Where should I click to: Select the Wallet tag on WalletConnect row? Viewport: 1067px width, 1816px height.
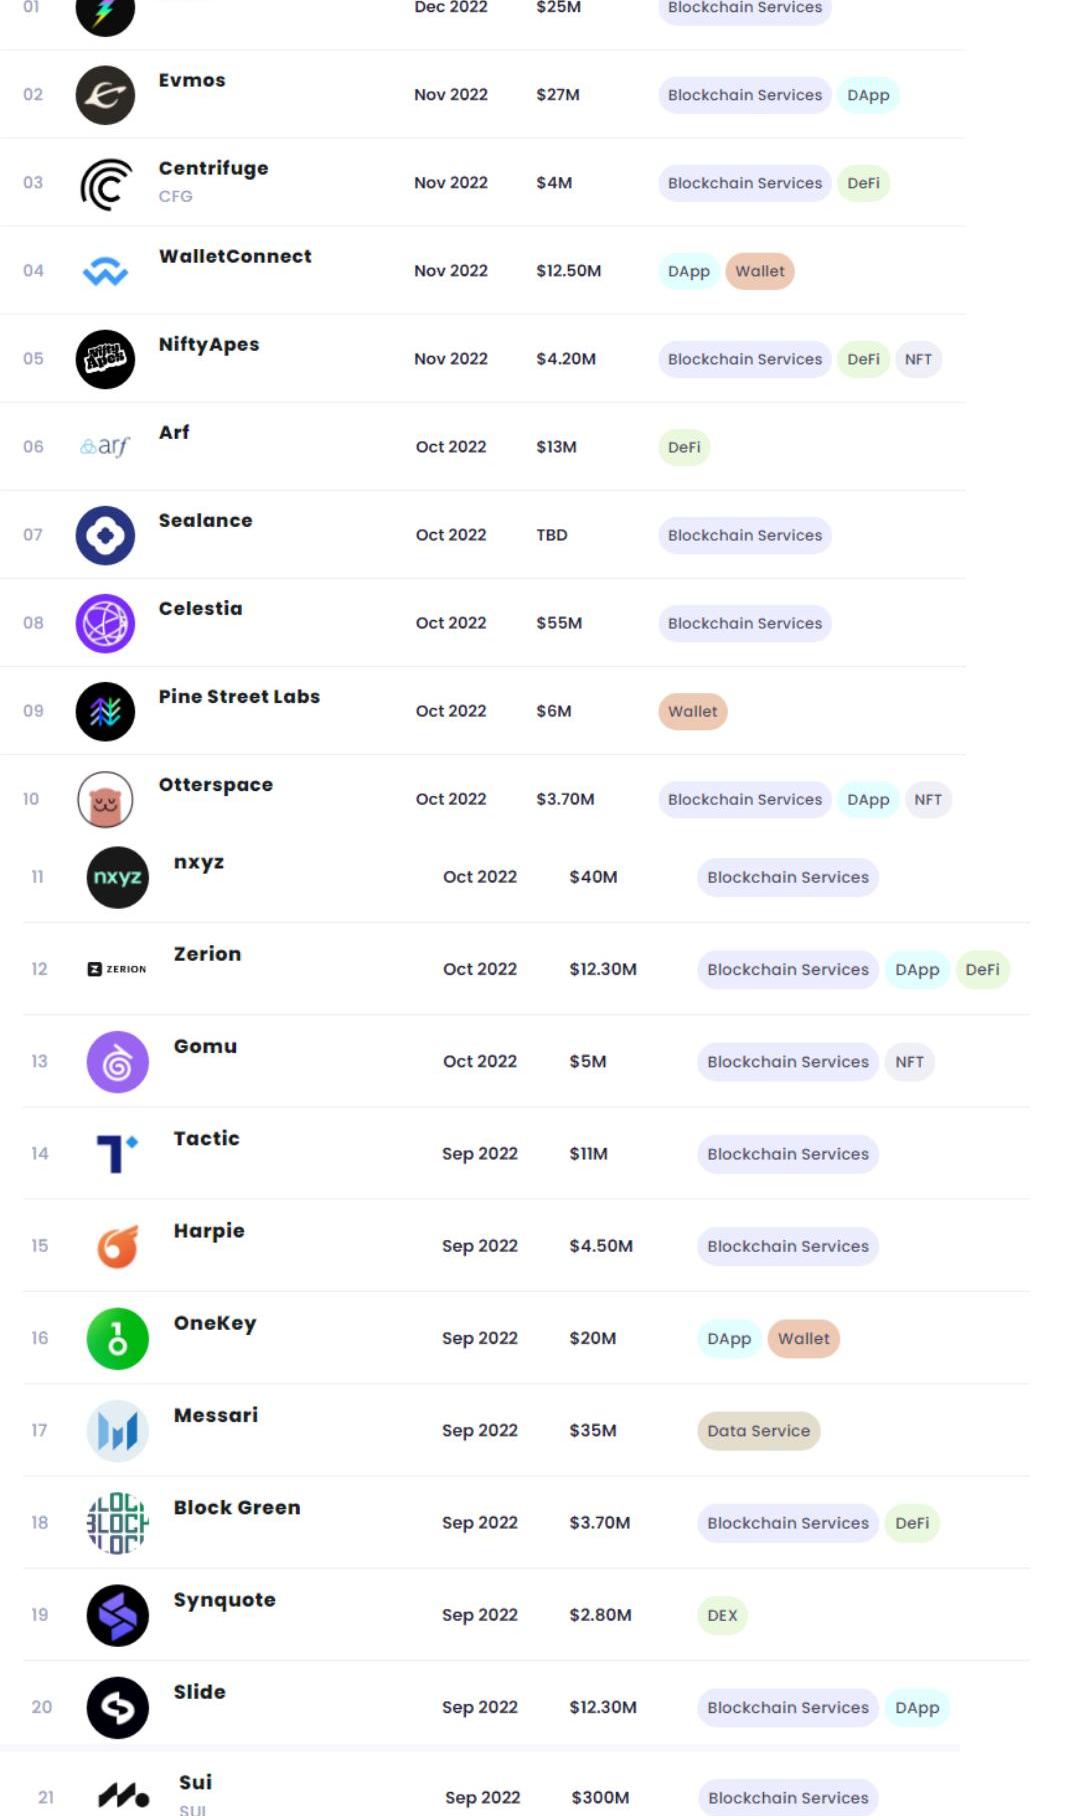(x=760, y=271)
